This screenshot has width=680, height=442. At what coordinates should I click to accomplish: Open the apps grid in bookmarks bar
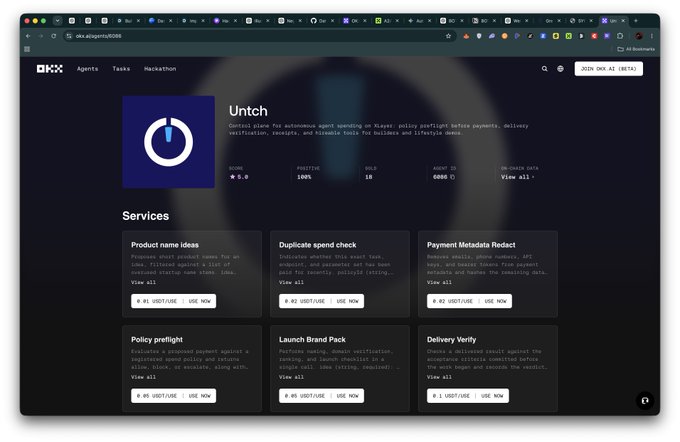pos(27,49)
